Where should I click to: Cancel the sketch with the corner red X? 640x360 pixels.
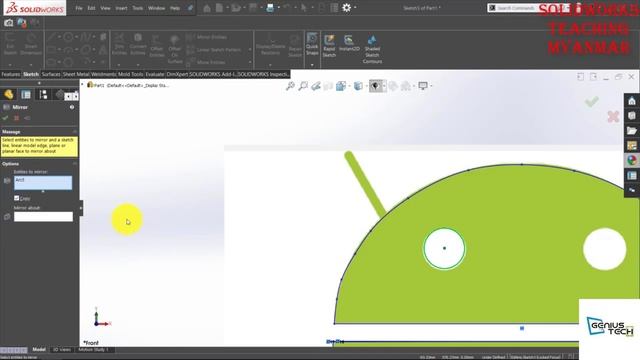click(613, 116)
